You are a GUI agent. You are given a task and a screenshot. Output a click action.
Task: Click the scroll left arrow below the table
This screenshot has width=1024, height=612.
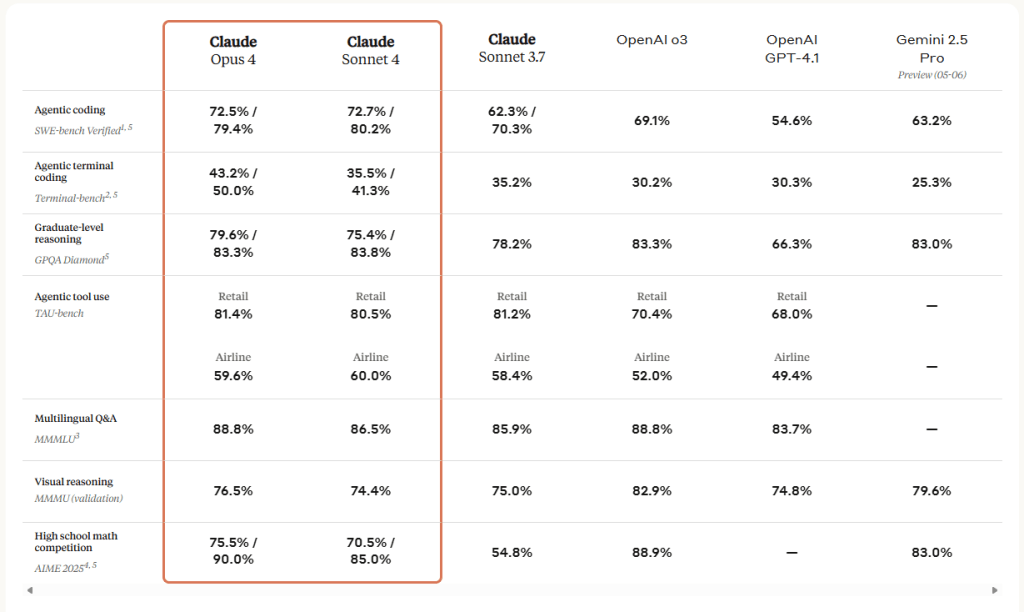pos(29,590)
